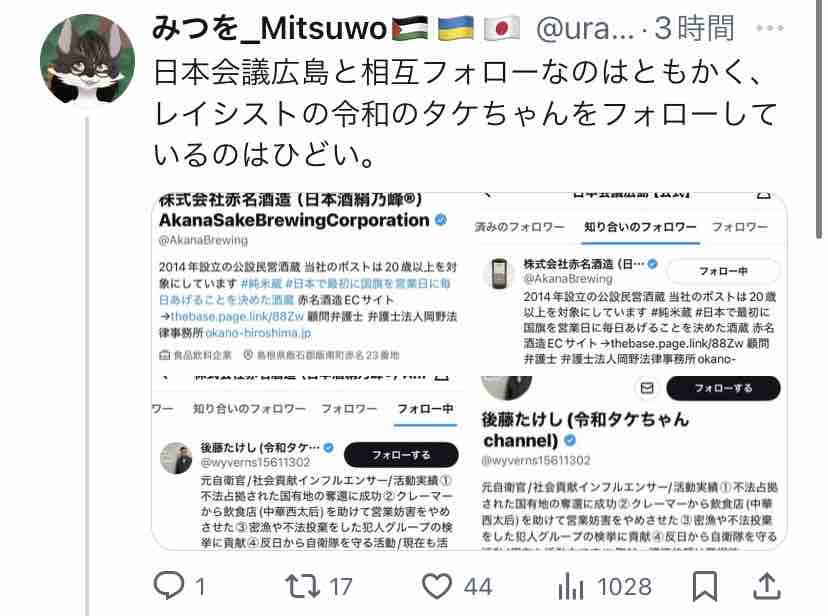Select the 知り合いのフォロワー tab at top right
This screenshot has width=828, height=616.
(640, 227)
